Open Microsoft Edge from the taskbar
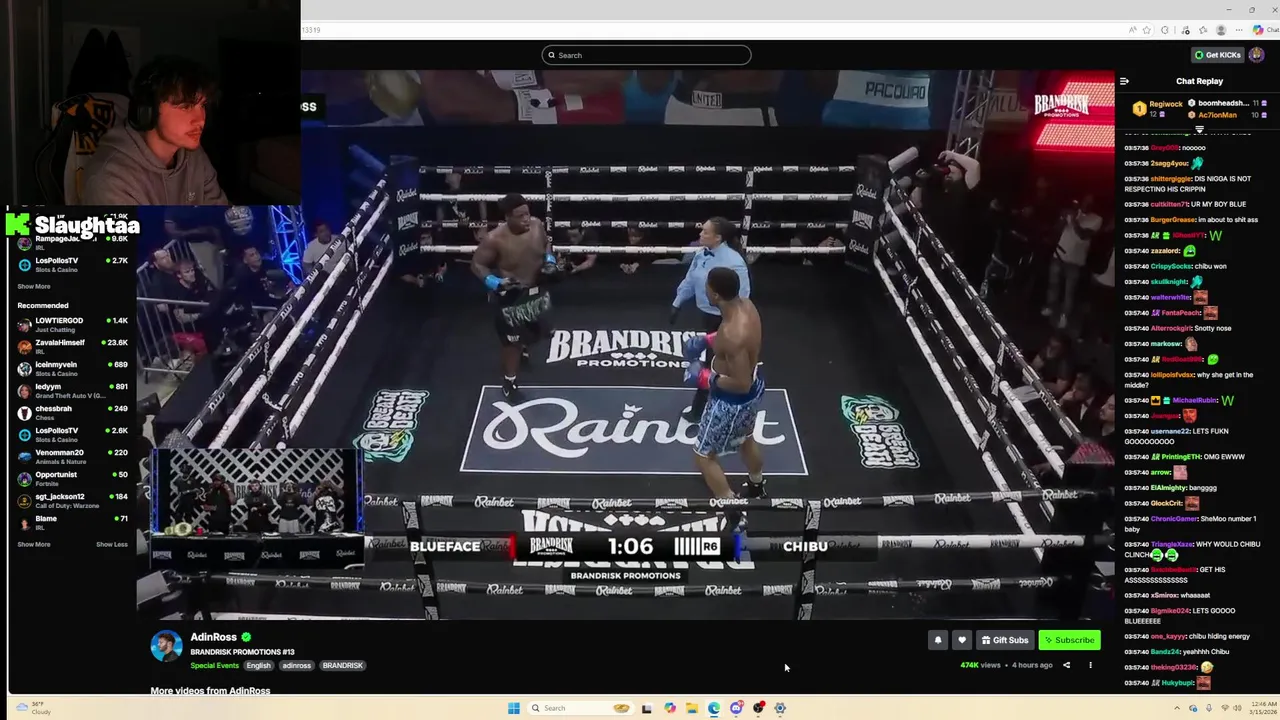Image resolution: width=1280 pixels, height=720 pixels. pos(714,708)
